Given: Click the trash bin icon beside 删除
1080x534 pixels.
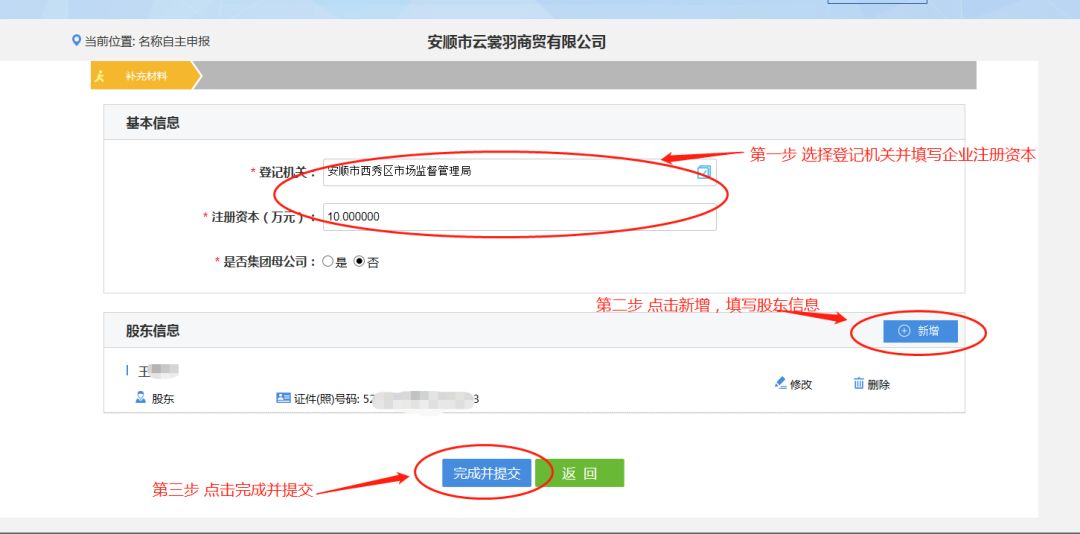Looking at the screenshot, I should [x=859, y=383].
